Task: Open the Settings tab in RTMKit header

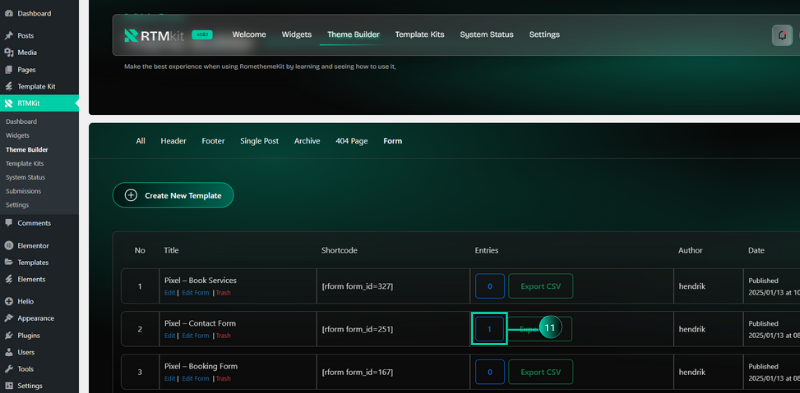Action: 544,35
